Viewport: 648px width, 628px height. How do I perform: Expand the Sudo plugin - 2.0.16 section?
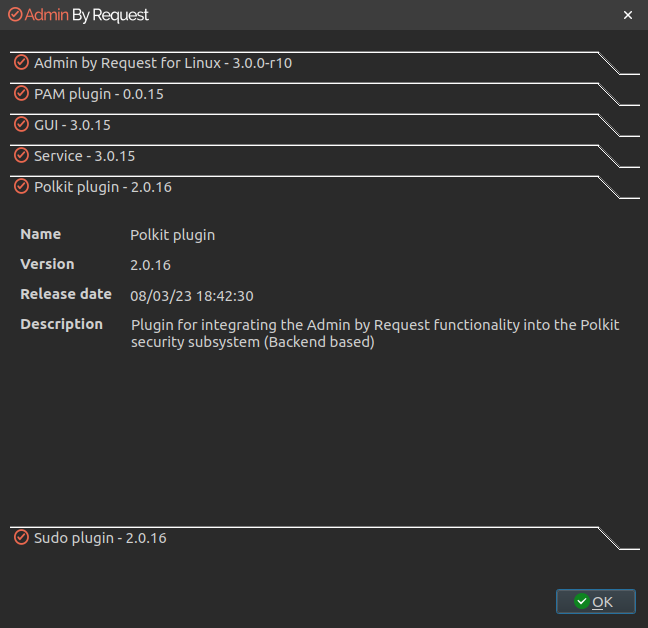[x=324, y=538]
